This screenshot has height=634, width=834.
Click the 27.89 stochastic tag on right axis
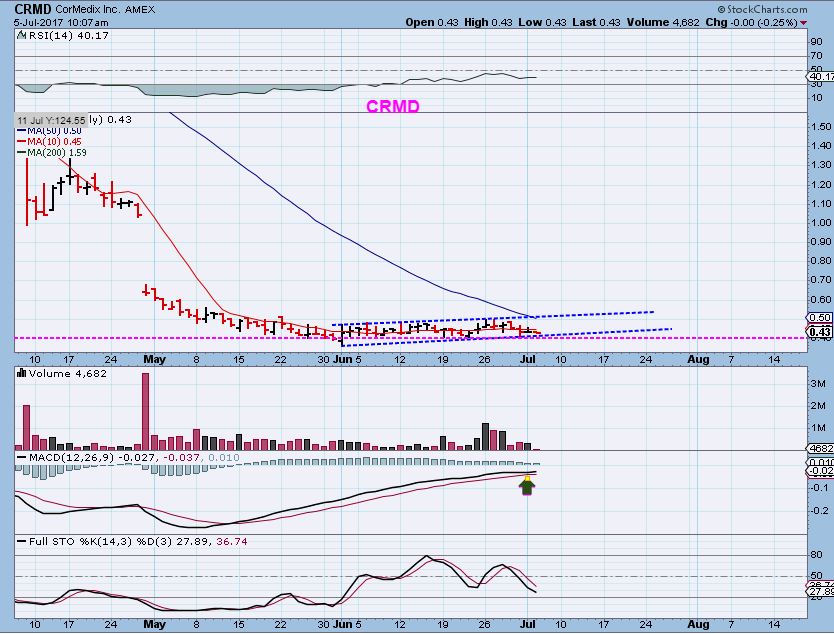click(821, 591)
